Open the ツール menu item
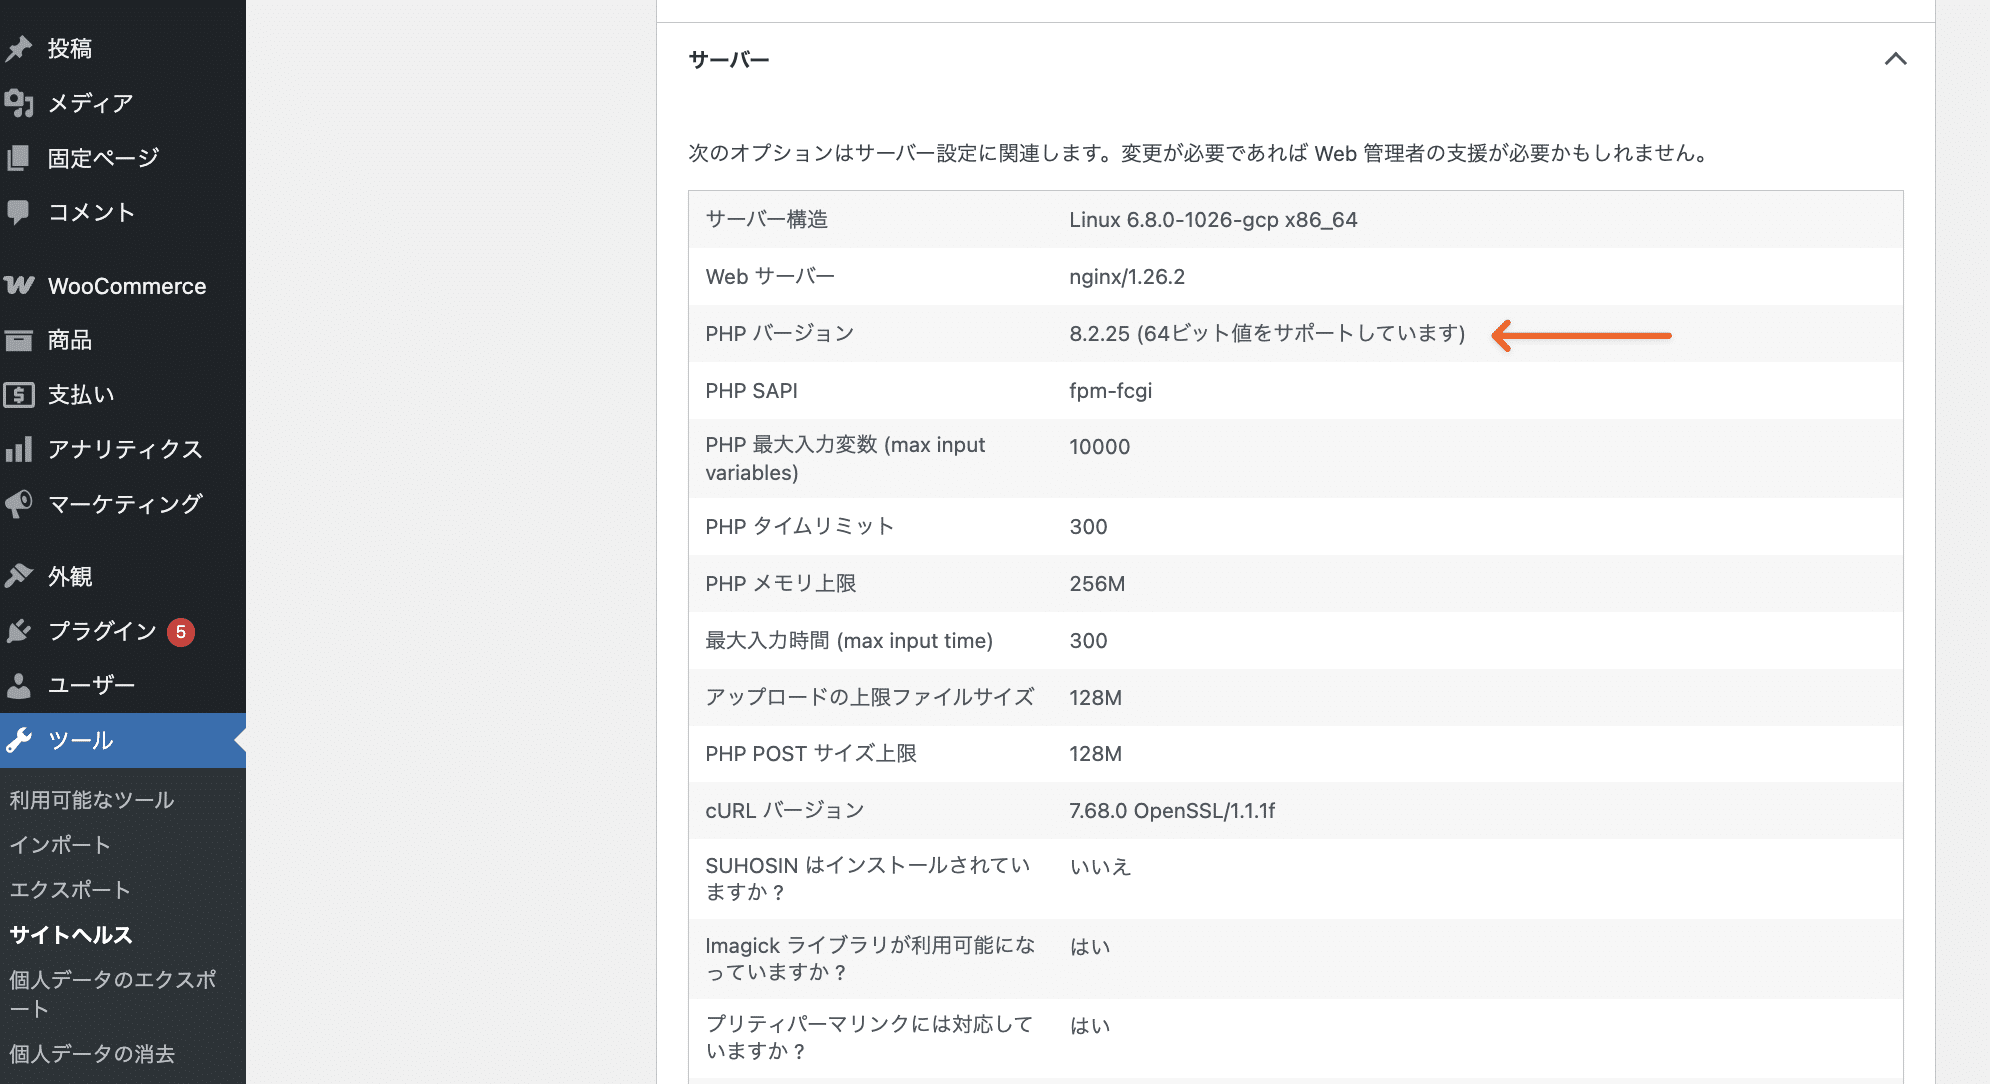 coord(81,740)
